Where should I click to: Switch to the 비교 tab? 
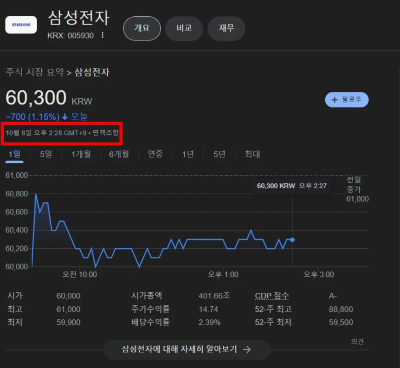[x=184, y=28]
